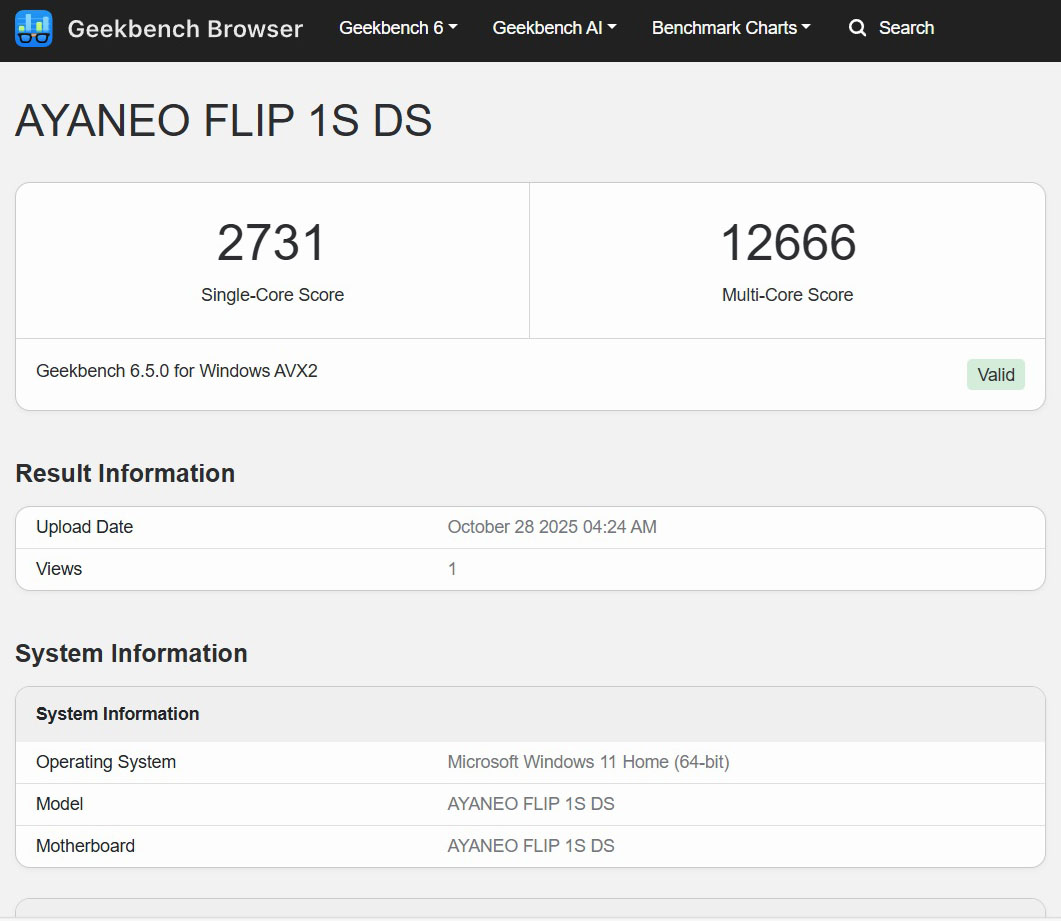This screenshot has width=1061, height=921.
Task: Click the Result Information section heading
Action: (125, 473)
